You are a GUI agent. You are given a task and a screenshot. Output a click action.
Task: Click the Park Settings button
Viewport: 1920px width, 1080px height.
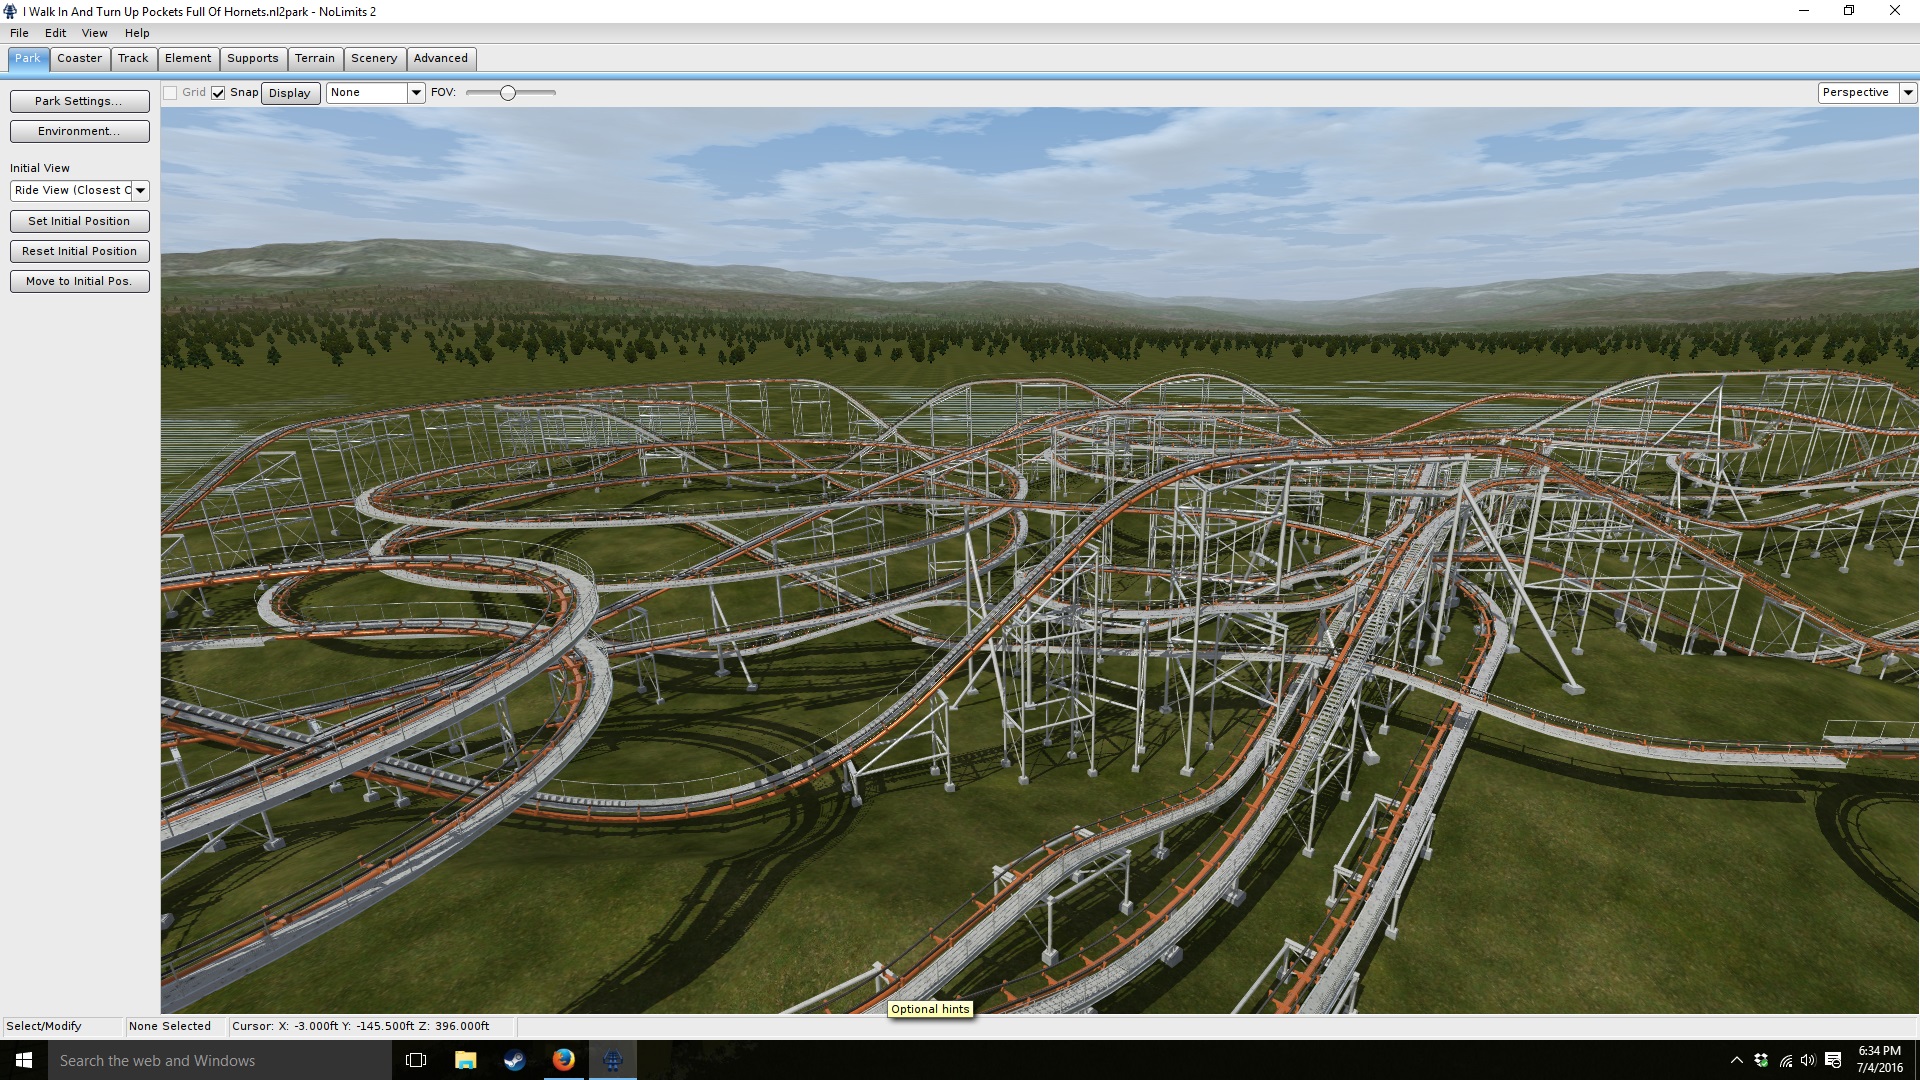point(79,101)
